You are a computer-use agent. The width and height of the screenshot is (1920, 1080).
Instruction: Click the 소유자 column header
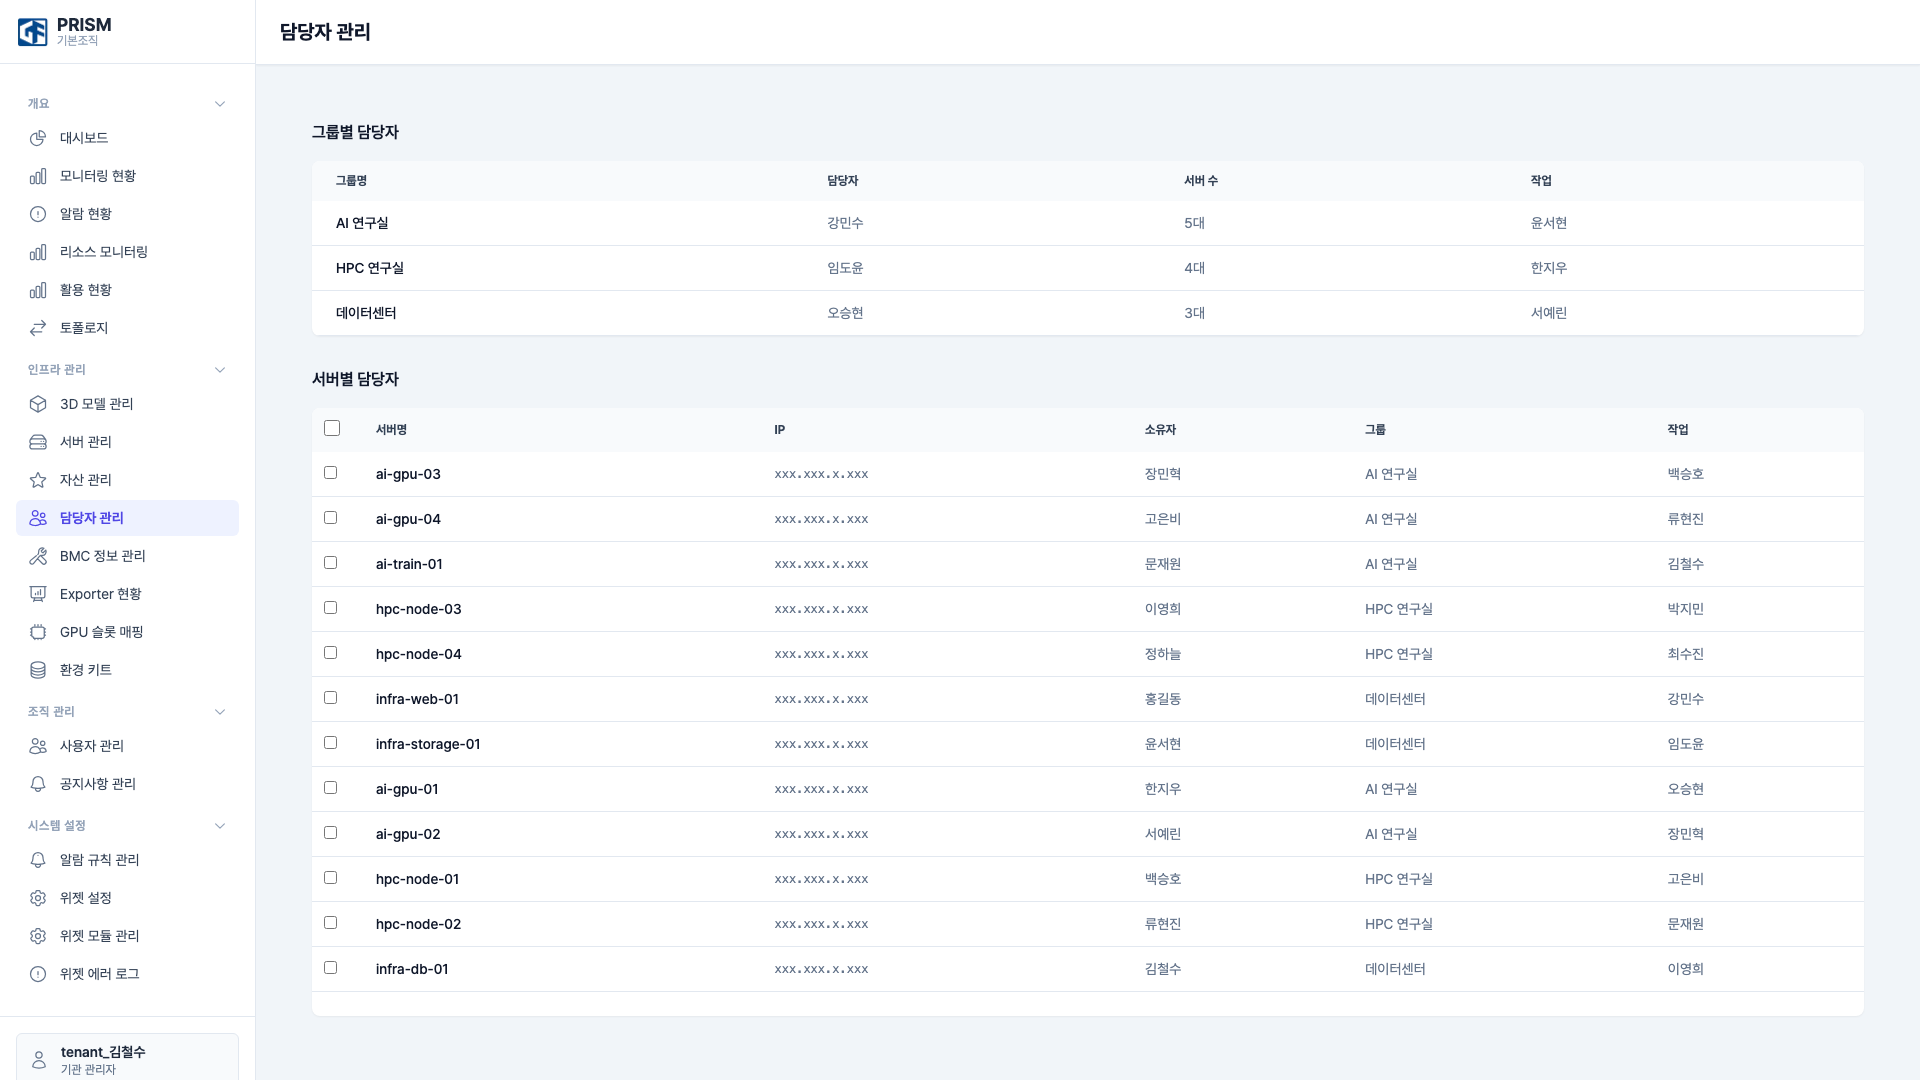(x=1160, y=430)
